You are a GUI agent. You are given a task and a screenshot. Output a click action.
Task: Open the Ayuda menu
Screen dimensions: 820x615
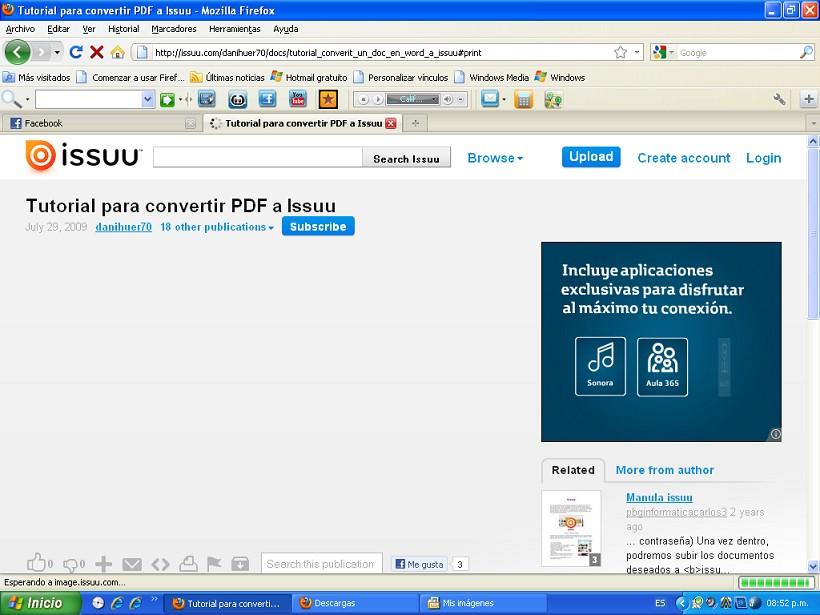point(286,29)
